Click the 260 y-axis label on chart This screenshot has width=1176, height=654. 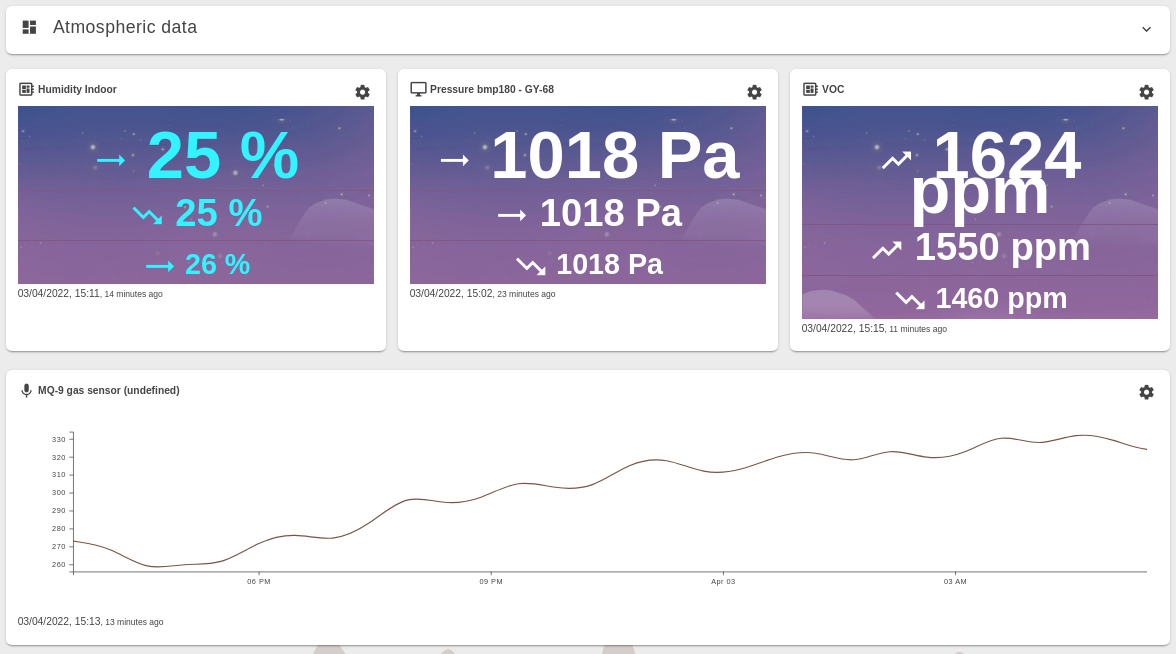(x=58, y=565)
